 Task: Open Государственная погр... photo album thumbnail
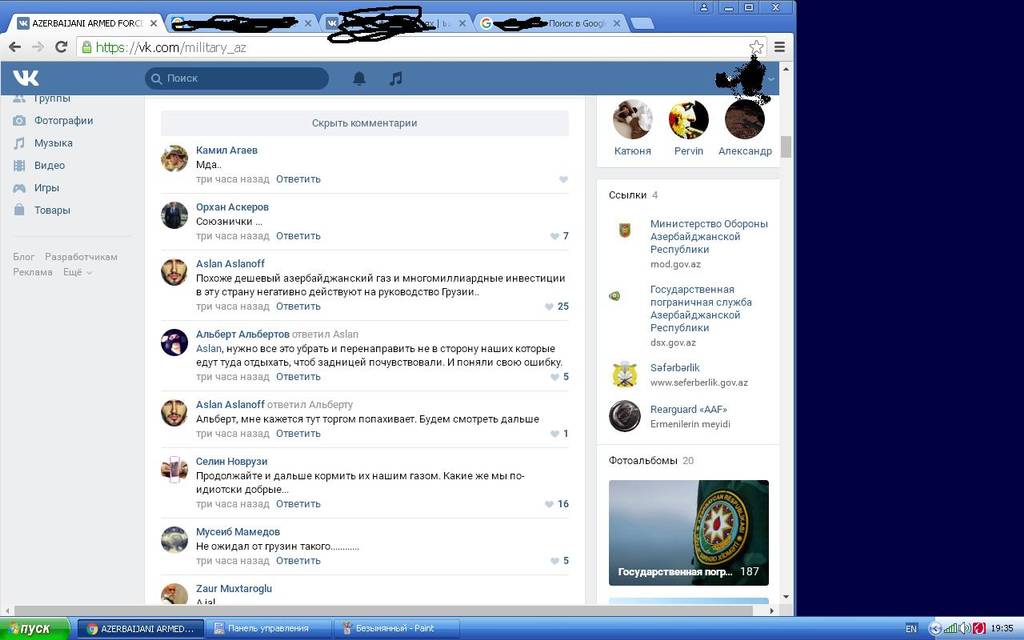point(688,533)
